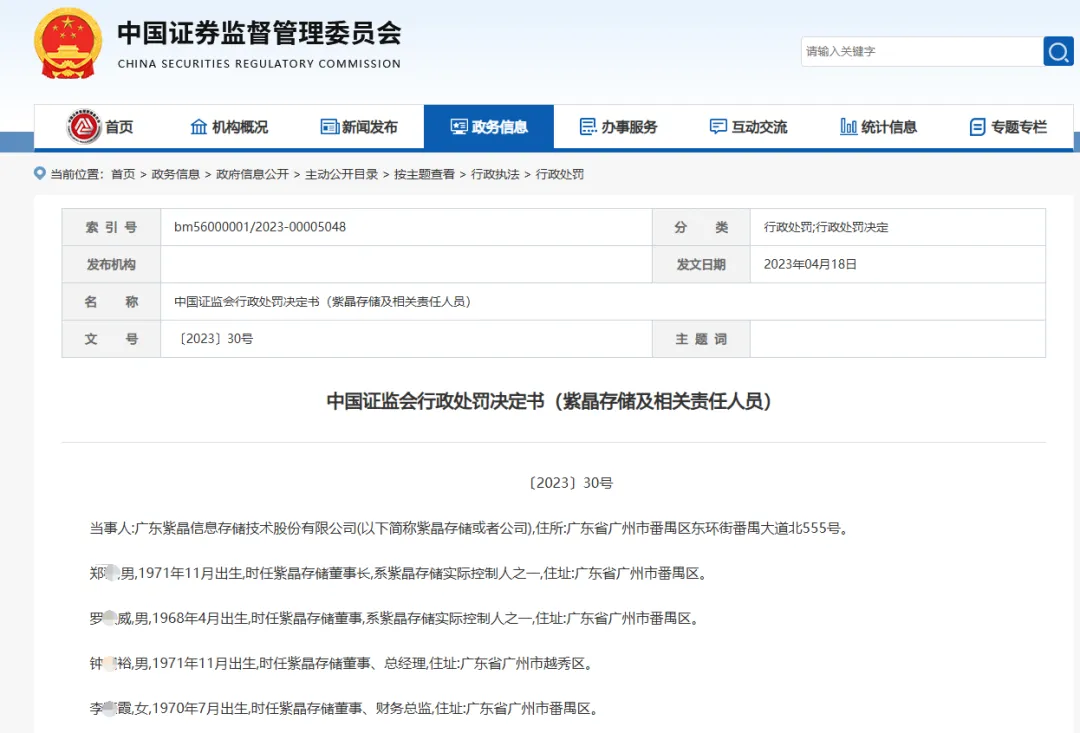The height and width of the screenshot is (733, 1080).
Task: Click the 主题词 label cell
Action: click(x=701, y=339)
